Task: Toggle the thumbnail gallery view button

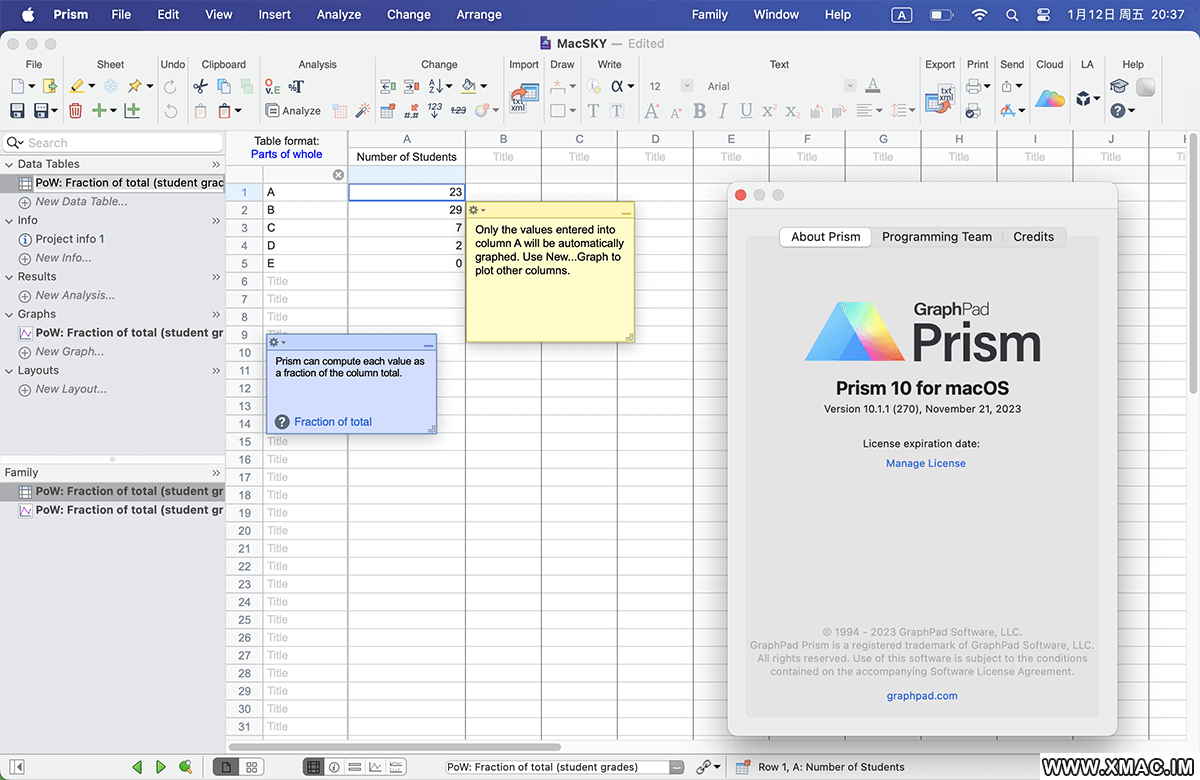Action: click(x=251, y=767)
